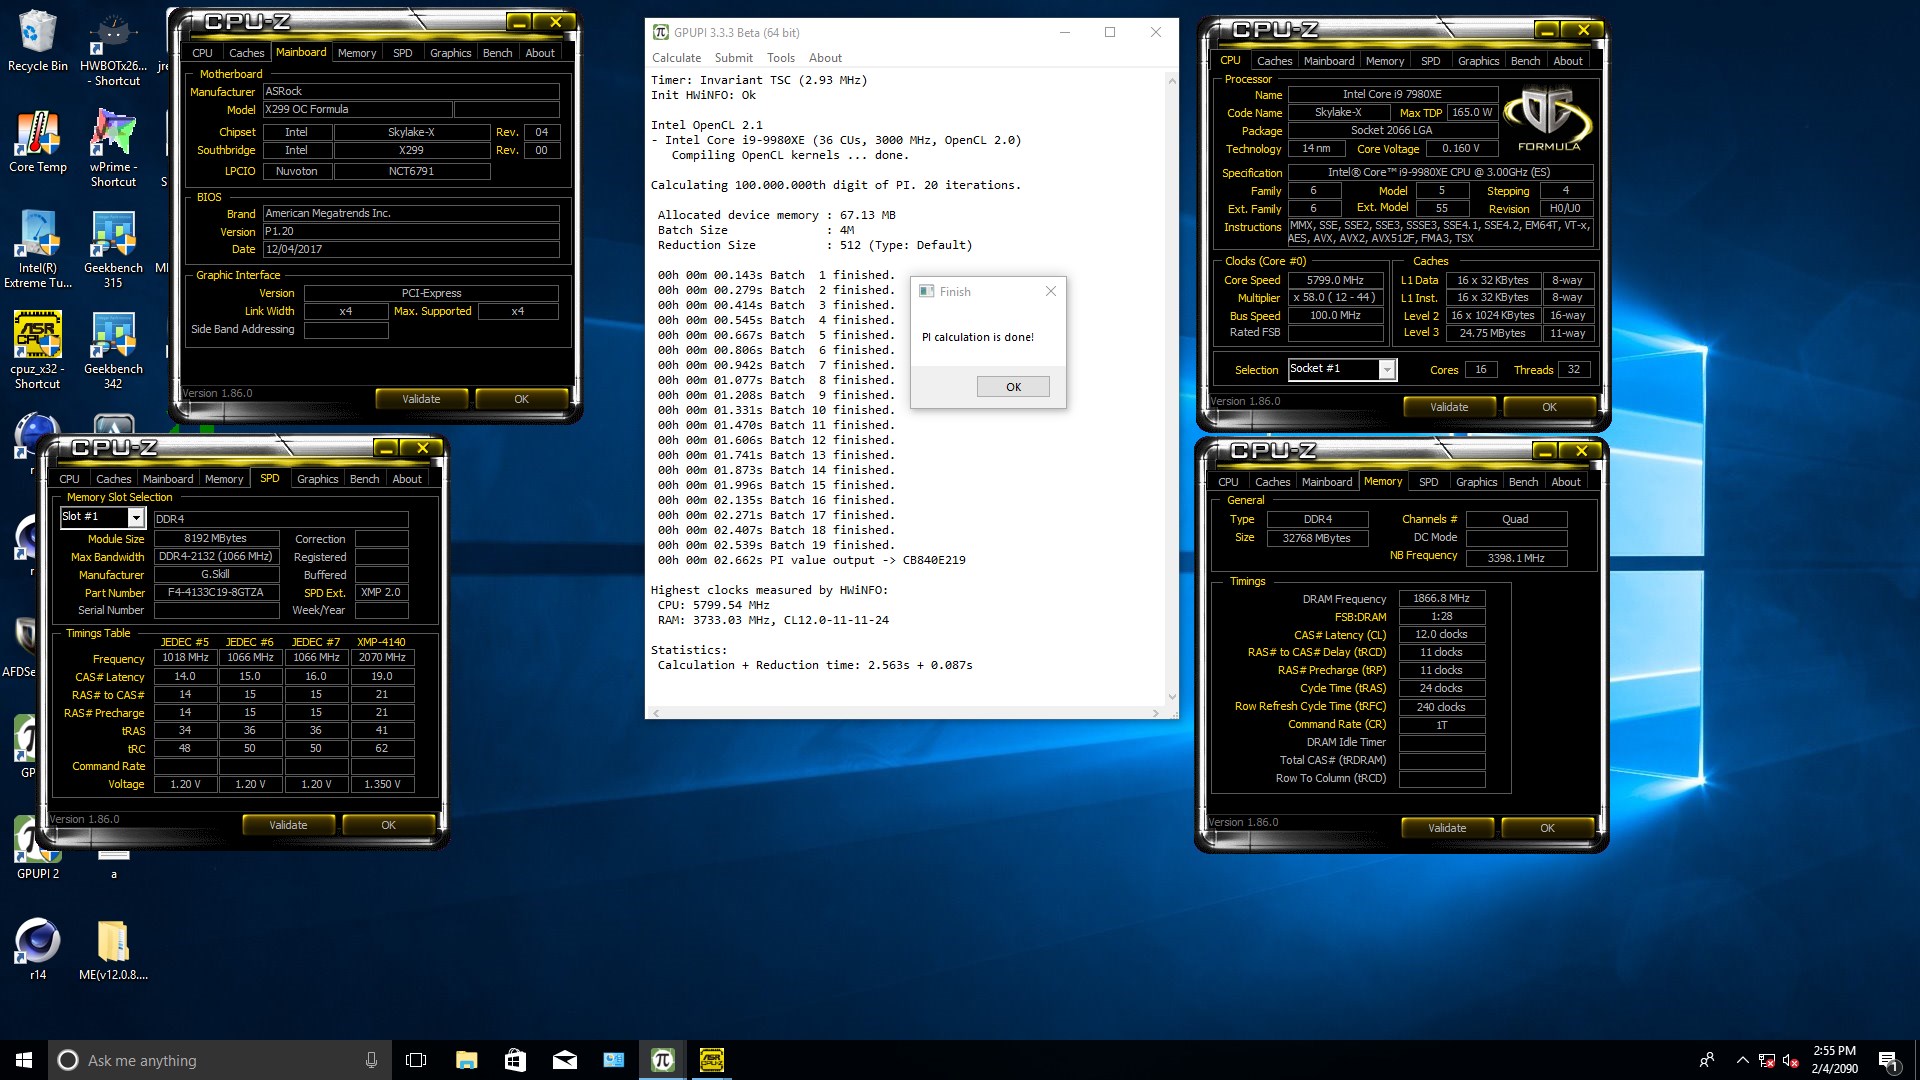Select Mainboard tab in Memory CPU-Z window

coord(1327,482)
